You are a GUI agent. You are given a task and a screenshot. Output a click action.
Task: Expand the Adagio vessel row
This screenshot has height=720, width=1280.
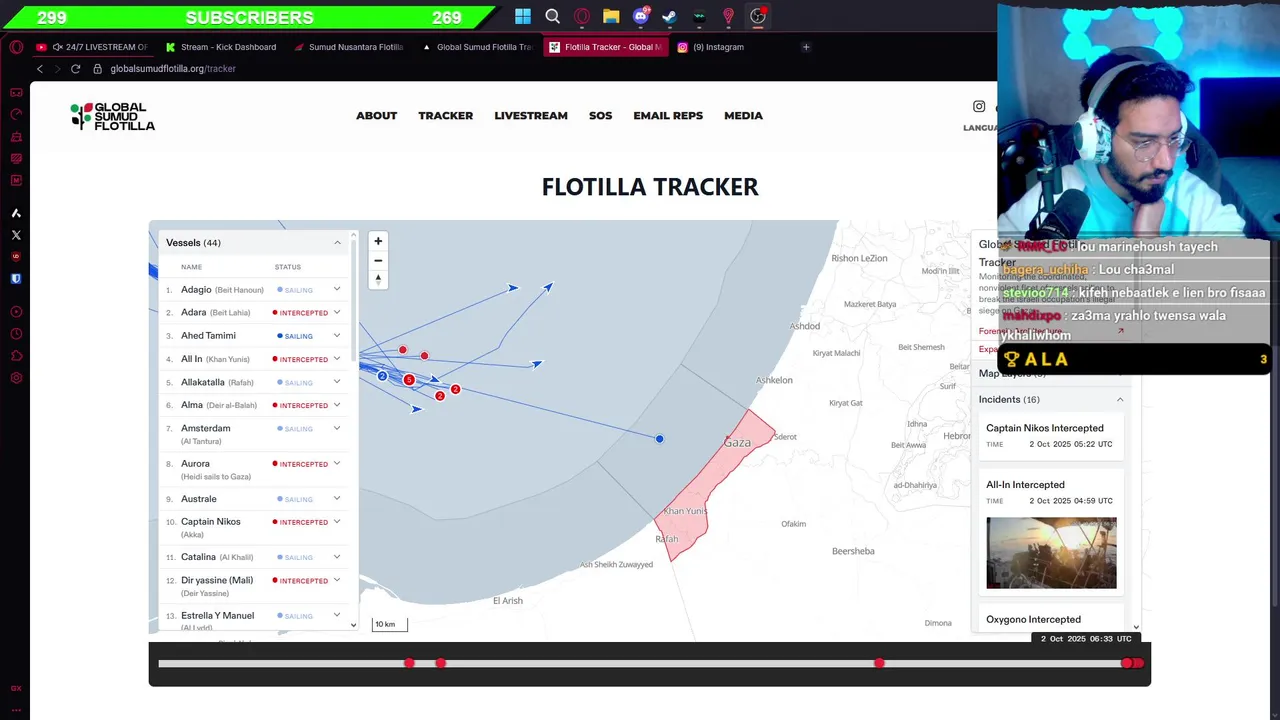[x=337, y=289]
